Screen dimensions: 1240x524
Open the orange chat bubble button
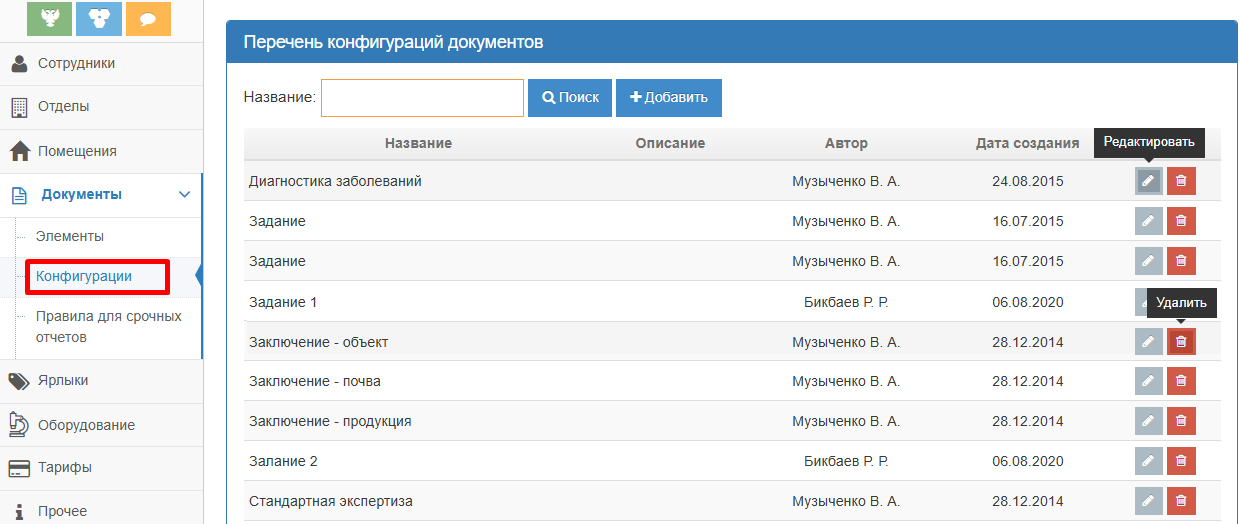pos(148,18)
